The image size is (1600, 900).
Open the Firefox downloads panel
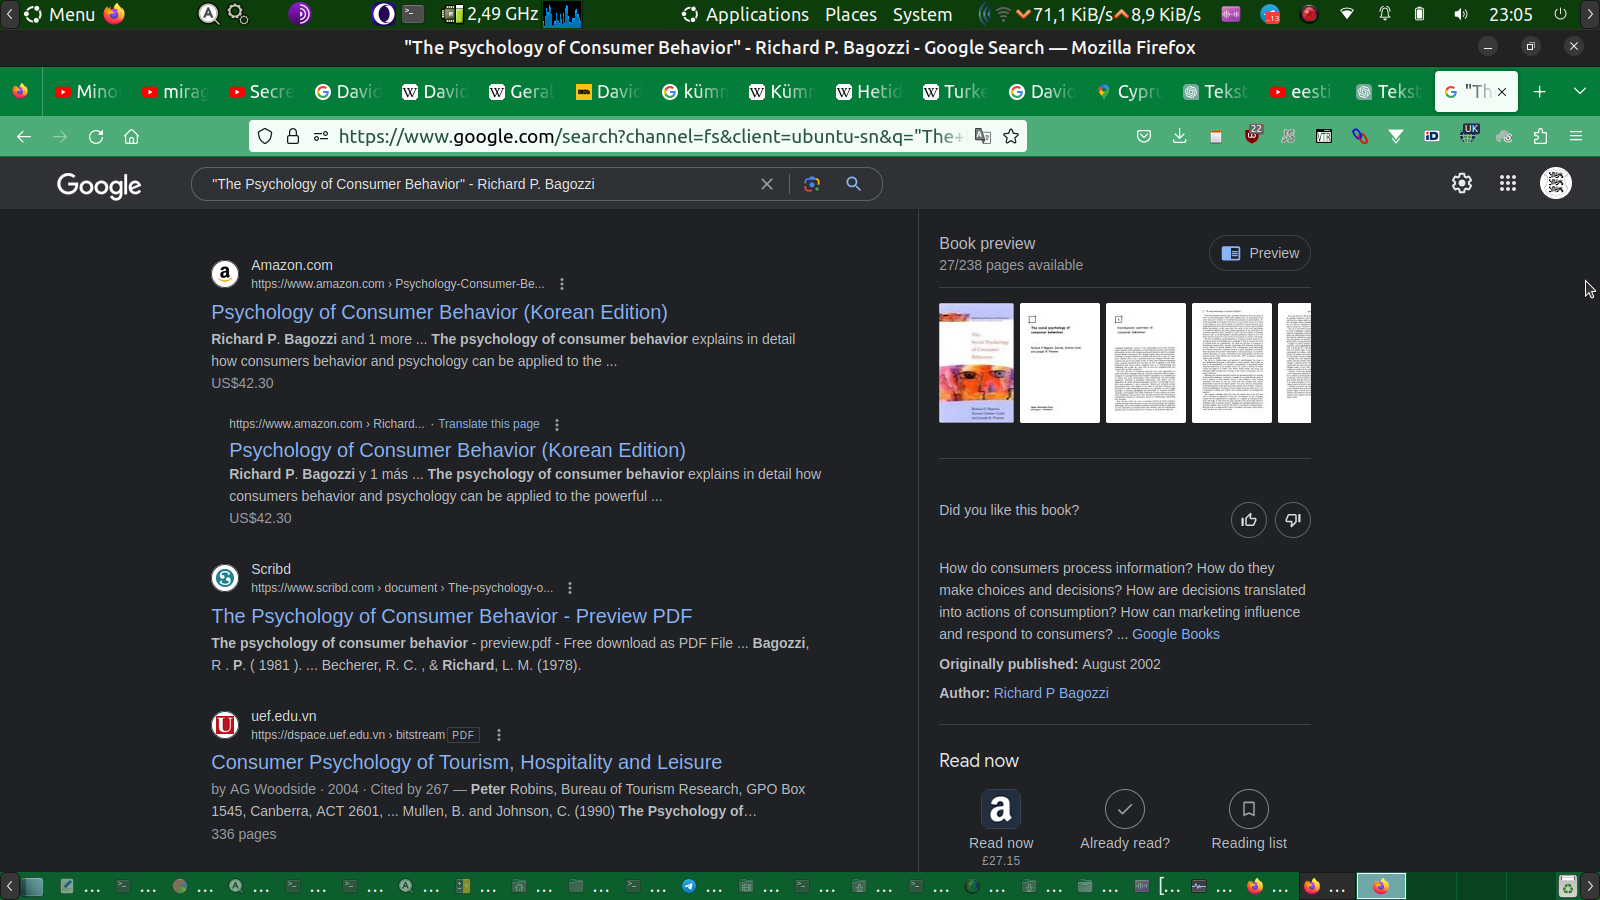click(1180, 136)
